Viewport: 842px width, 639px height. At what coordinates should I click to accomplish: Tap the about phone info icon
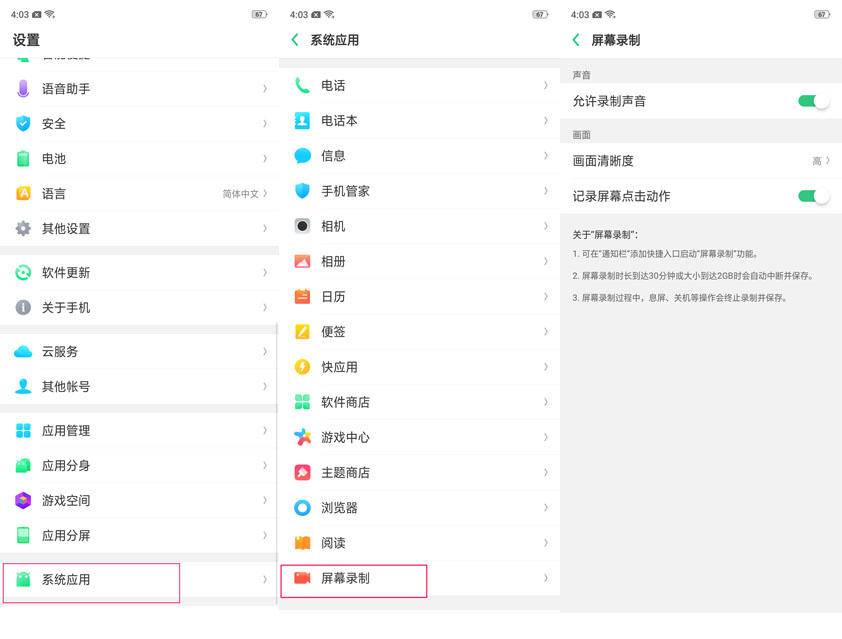[23, 307]
